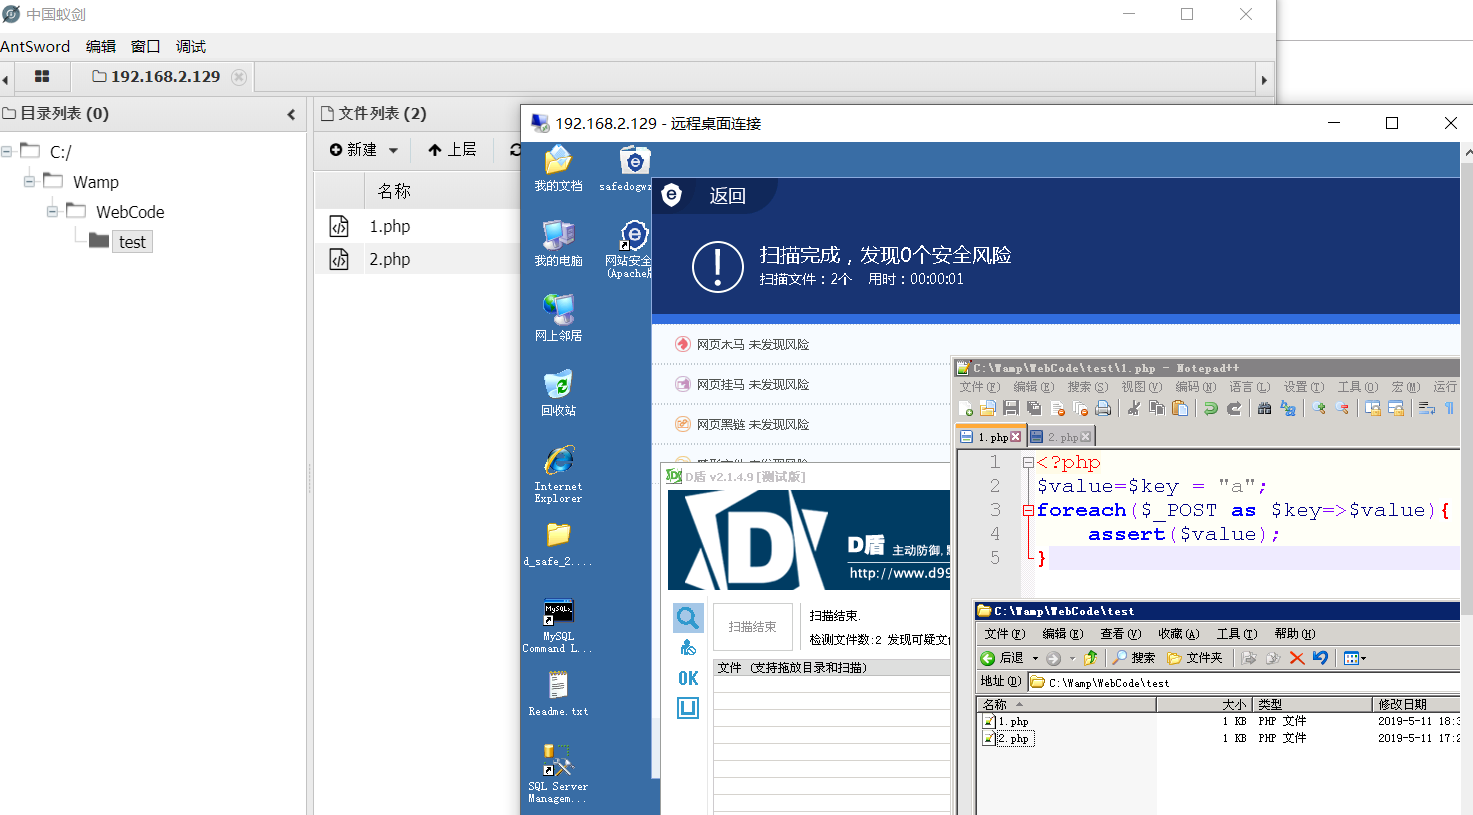1473x815 pixels.
Task: Collapse the foreach code fold marker
Action: coord(1028,510)
